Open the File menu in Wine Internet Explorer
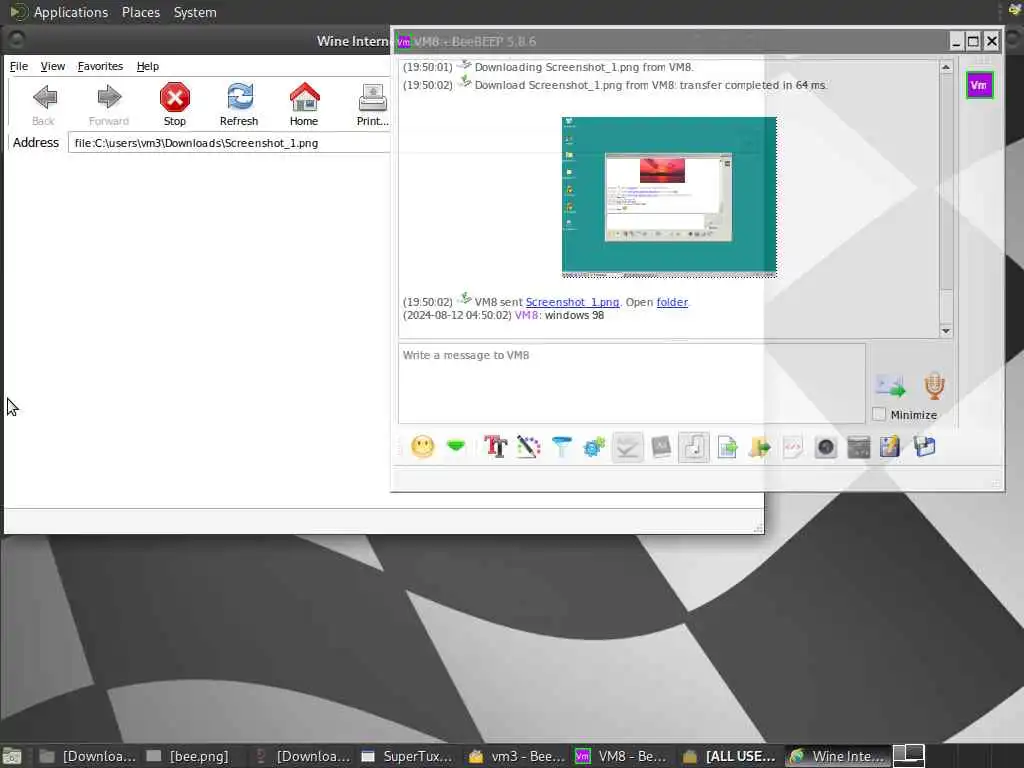 [18, 66]
